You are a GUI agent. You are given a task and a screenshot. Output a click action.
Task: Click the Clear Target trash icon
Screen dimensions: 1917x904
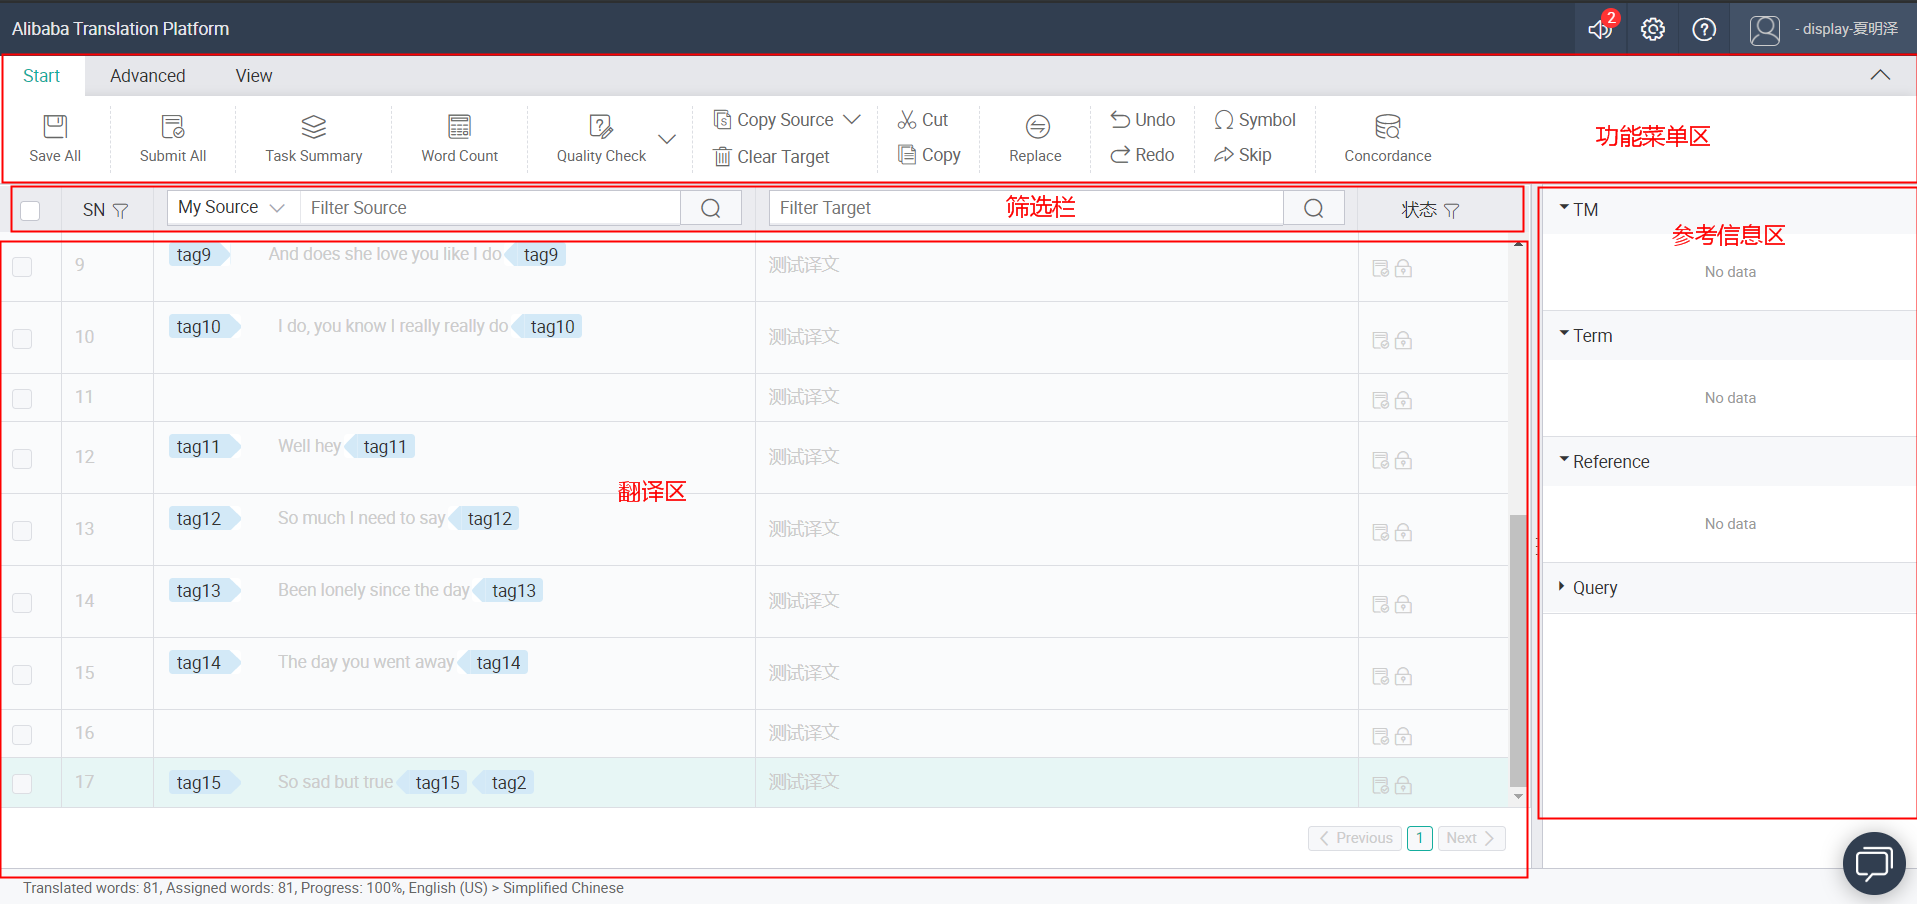click(723, 157)
